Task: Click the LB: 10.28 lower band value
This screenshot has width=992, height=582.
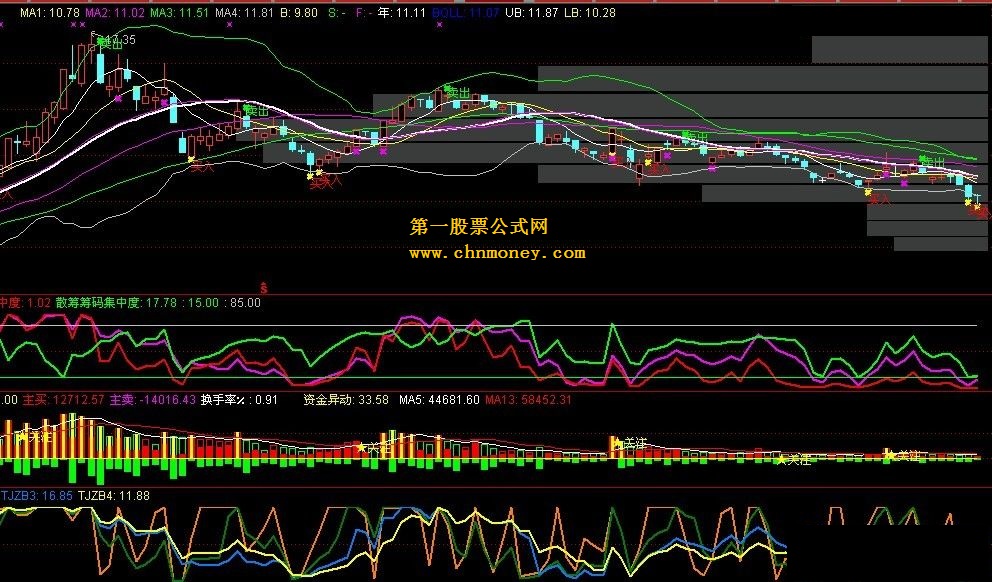Action: tap(589, 13)
